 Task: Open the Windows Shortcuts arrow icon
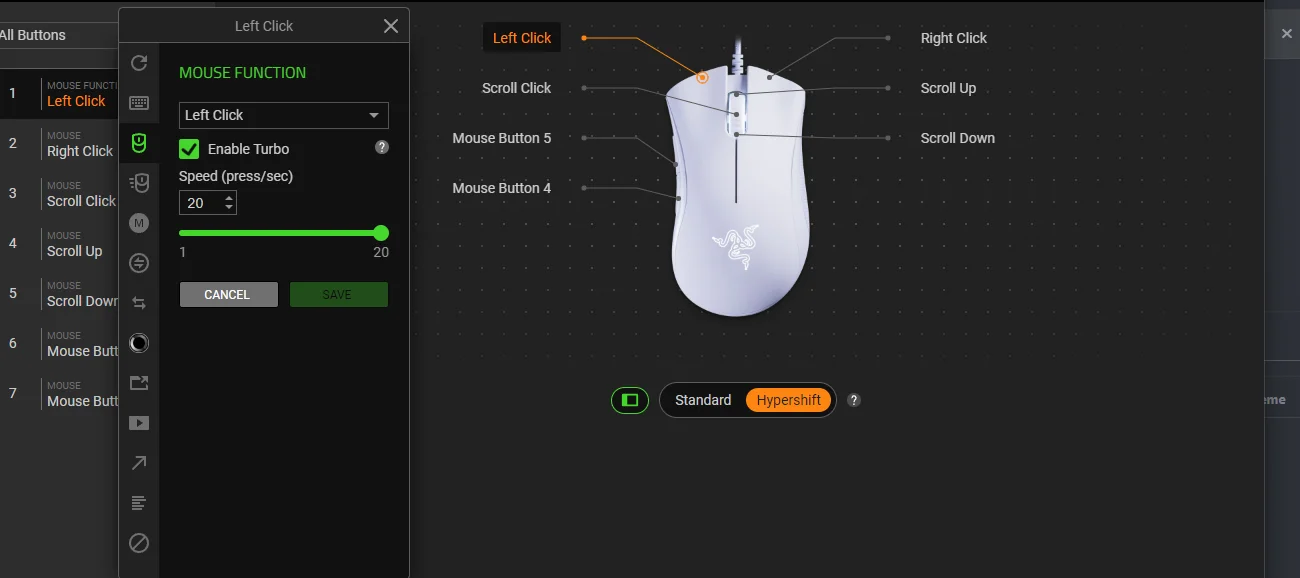tap(139, 463)
